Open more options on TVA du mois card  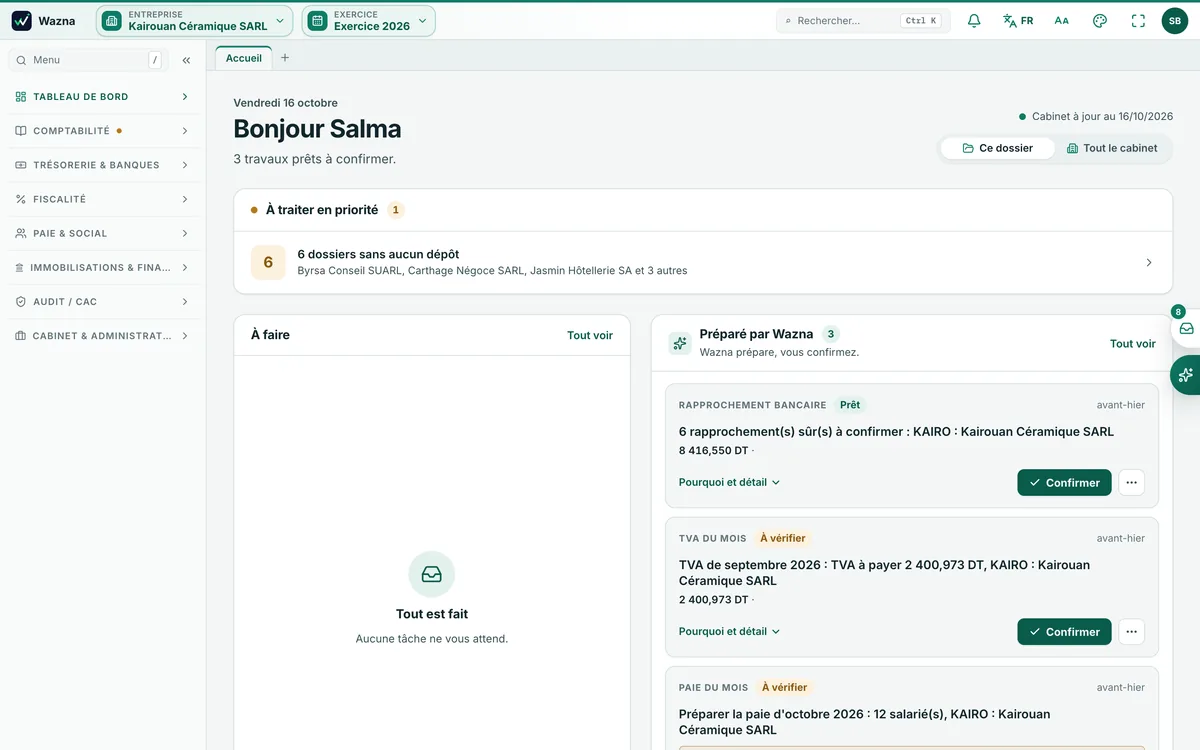tap(1131, 632)
